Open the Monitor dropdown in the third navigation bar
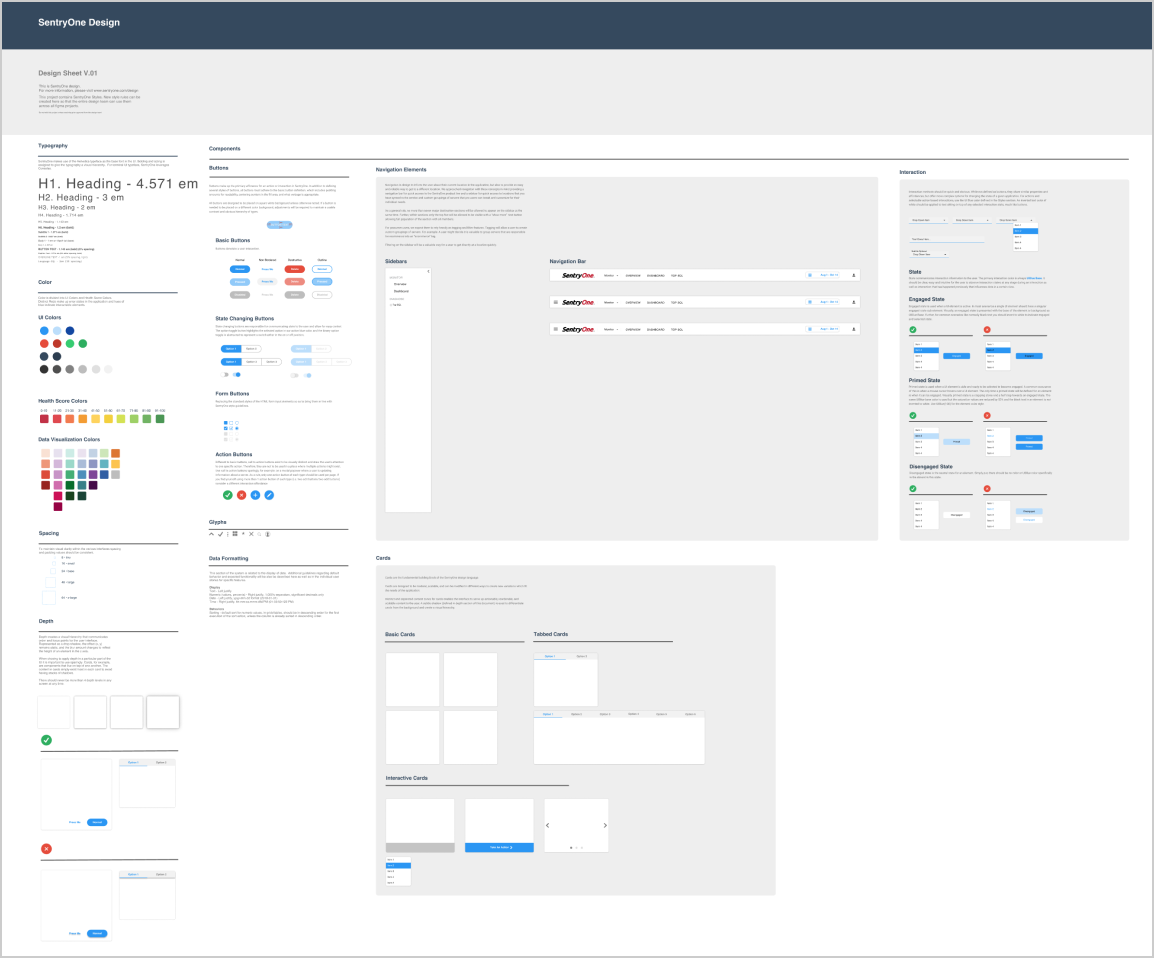The width and height of the screenshot is (1154, 958). coord(610,329)
